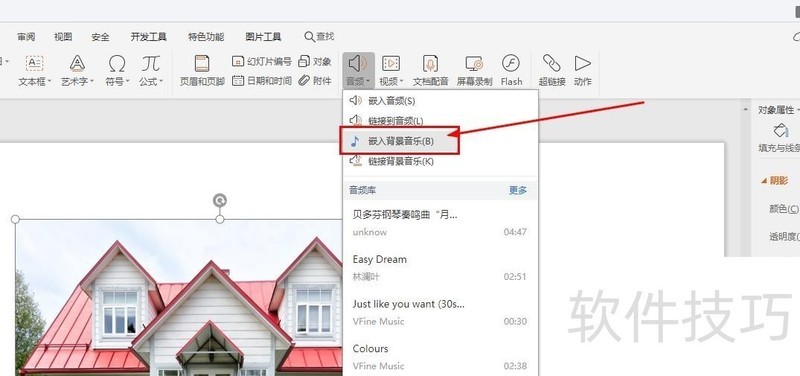Image resolution: width=800 pixels, height=376 pixels.
Task: Click the image rotation handle
Action: pos(220,200)
